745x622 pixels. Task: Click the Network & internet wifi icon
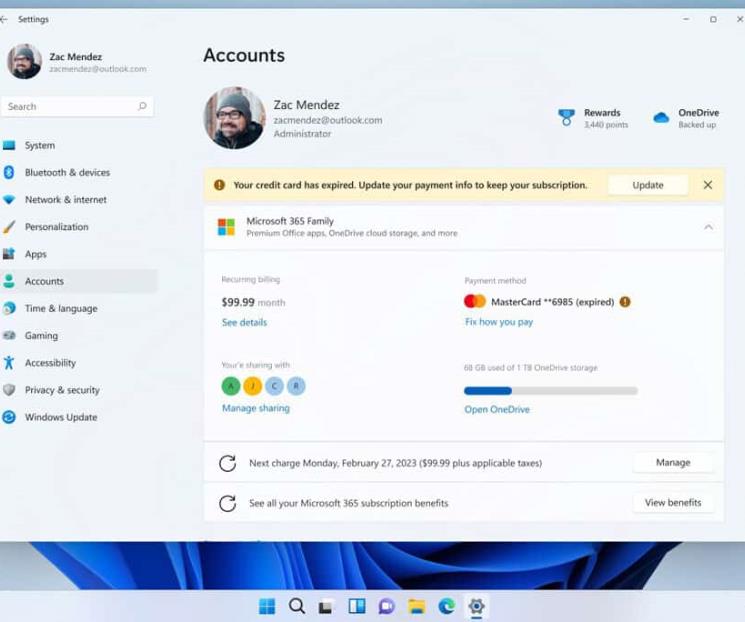click(x=9, y=200)
